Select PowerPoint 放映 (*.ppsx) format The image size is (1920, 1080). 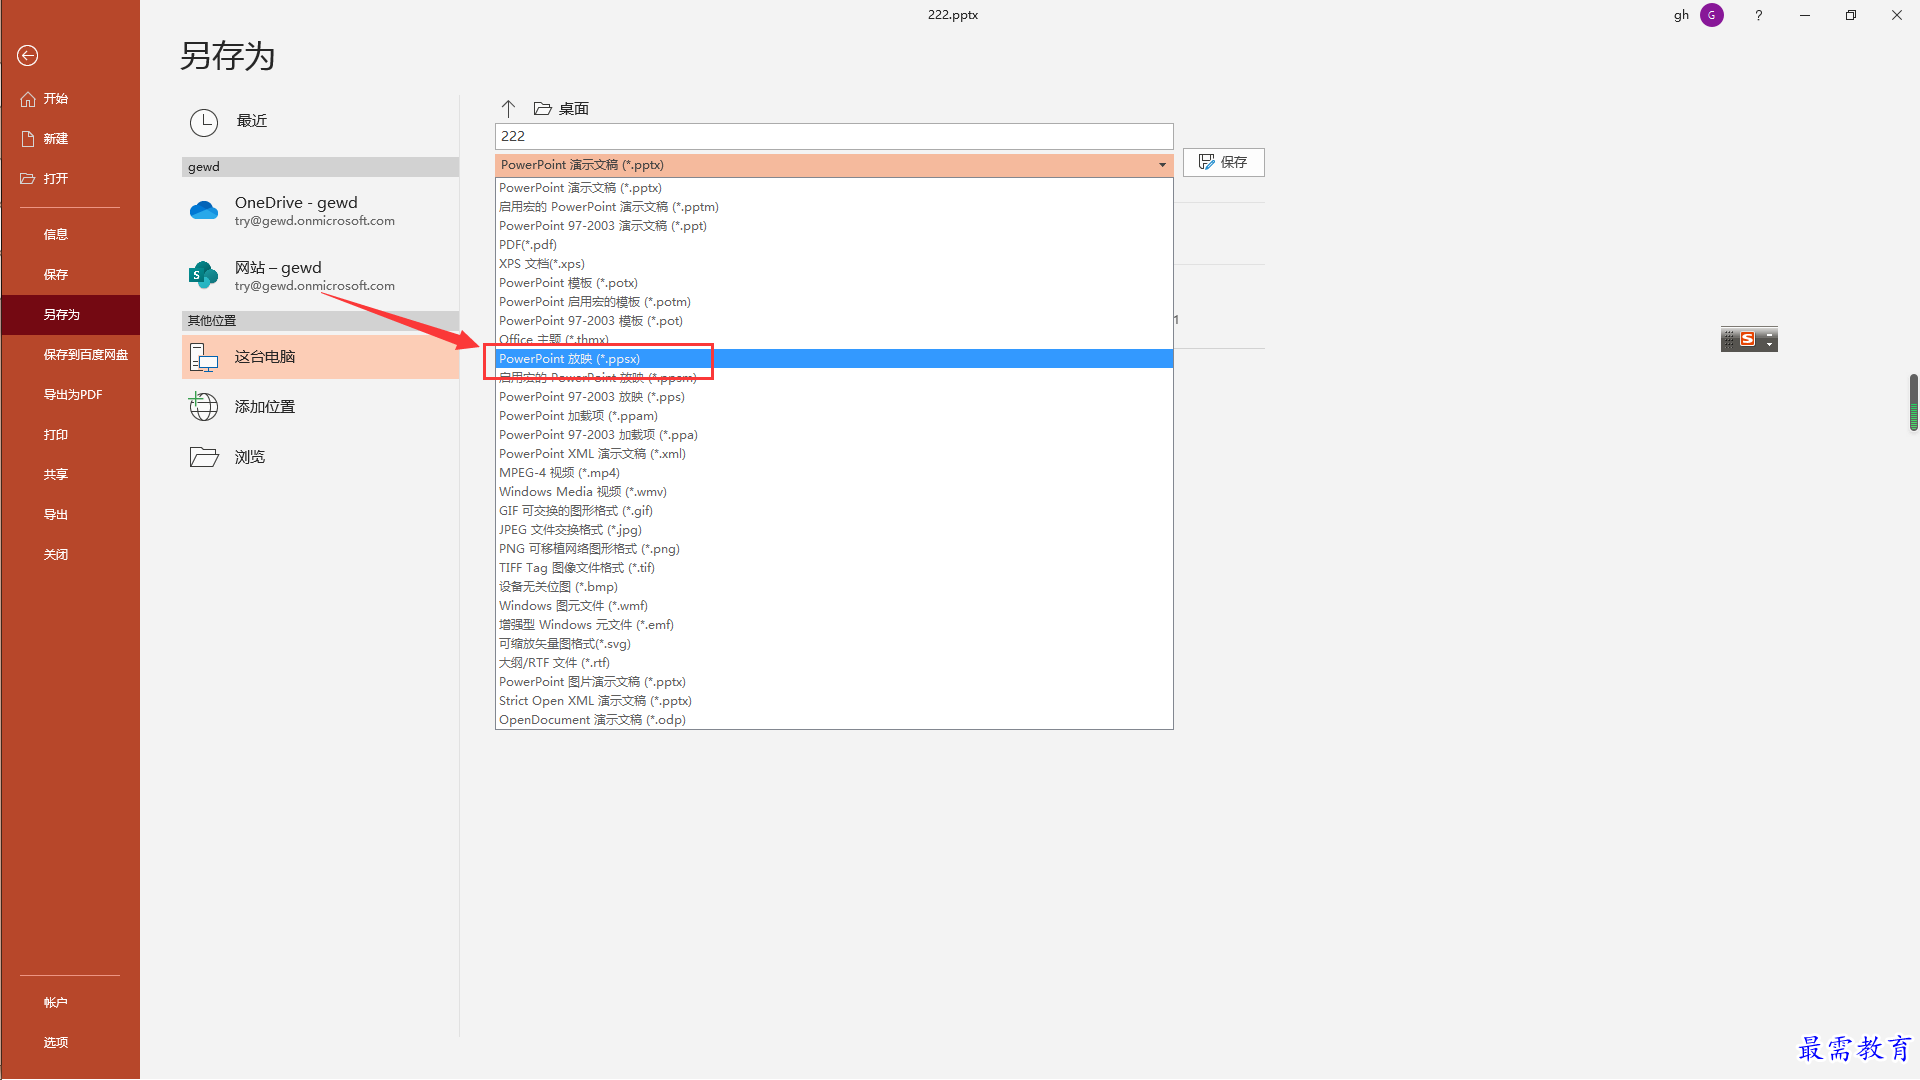(x=834, y=359)
